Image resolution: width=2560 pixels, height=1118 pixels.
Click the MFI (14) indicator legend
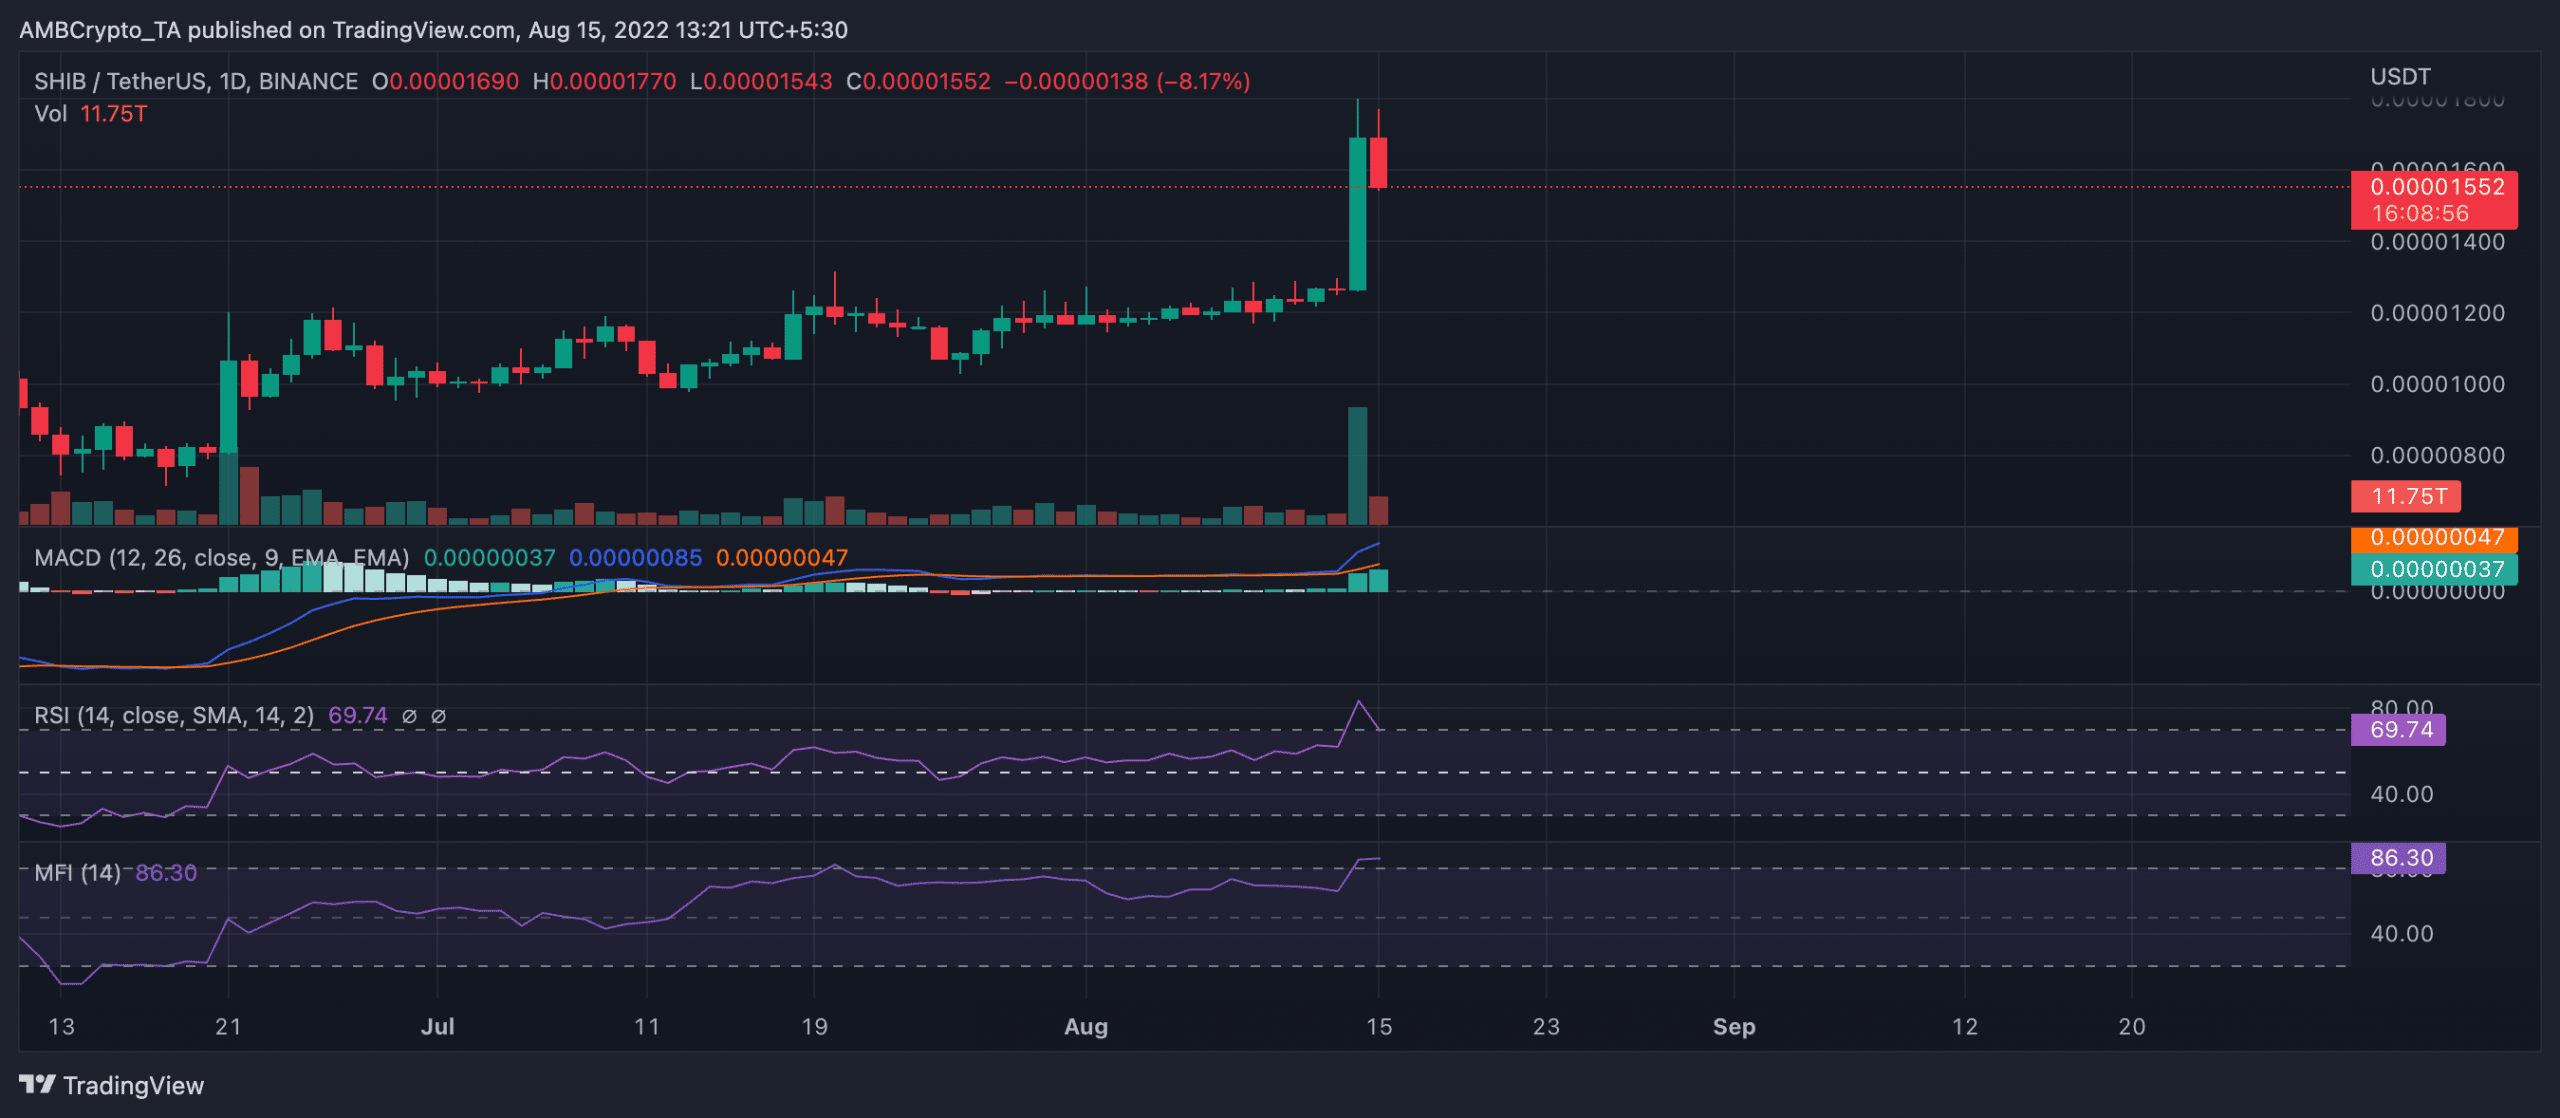(77, 872)
